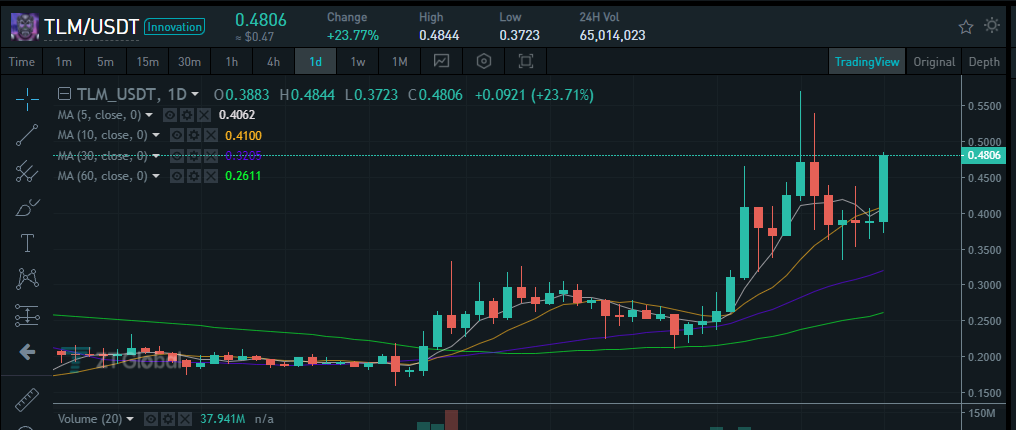This screenshot has height=430, width=1016.
Task: Switch to 4h interval
Action: pos(273,62)
